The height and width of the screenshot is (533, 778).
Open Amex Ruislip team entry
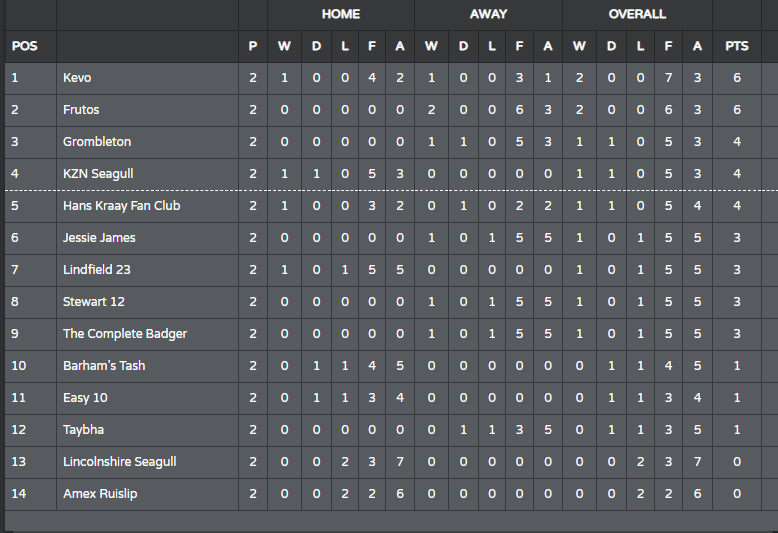click(x=100, y=494)
